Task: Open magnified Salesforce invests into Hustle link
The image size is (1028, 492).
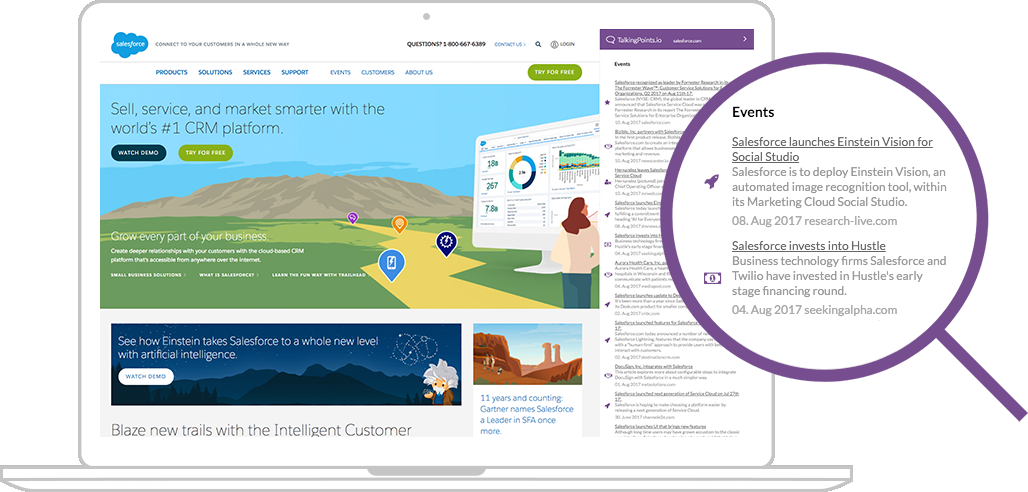Action: coord(808,245)
